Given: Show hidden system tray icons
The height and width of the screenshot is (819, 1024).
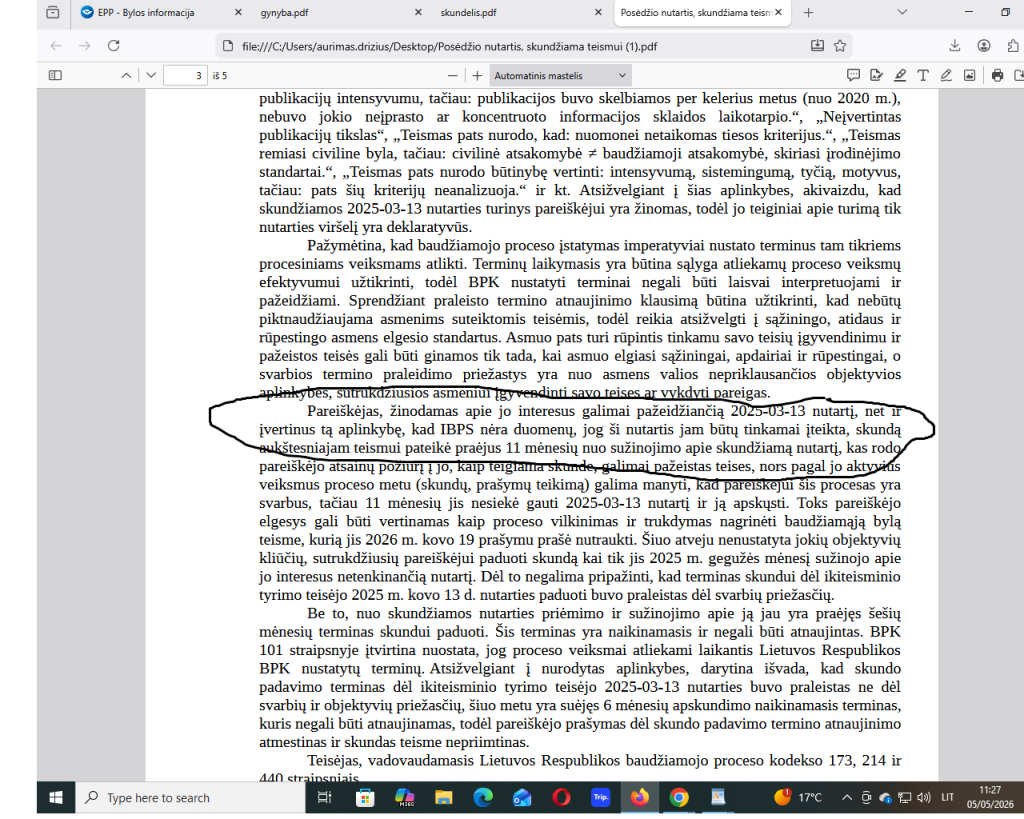Looking at the screenshot, I should tap(847, 797).
